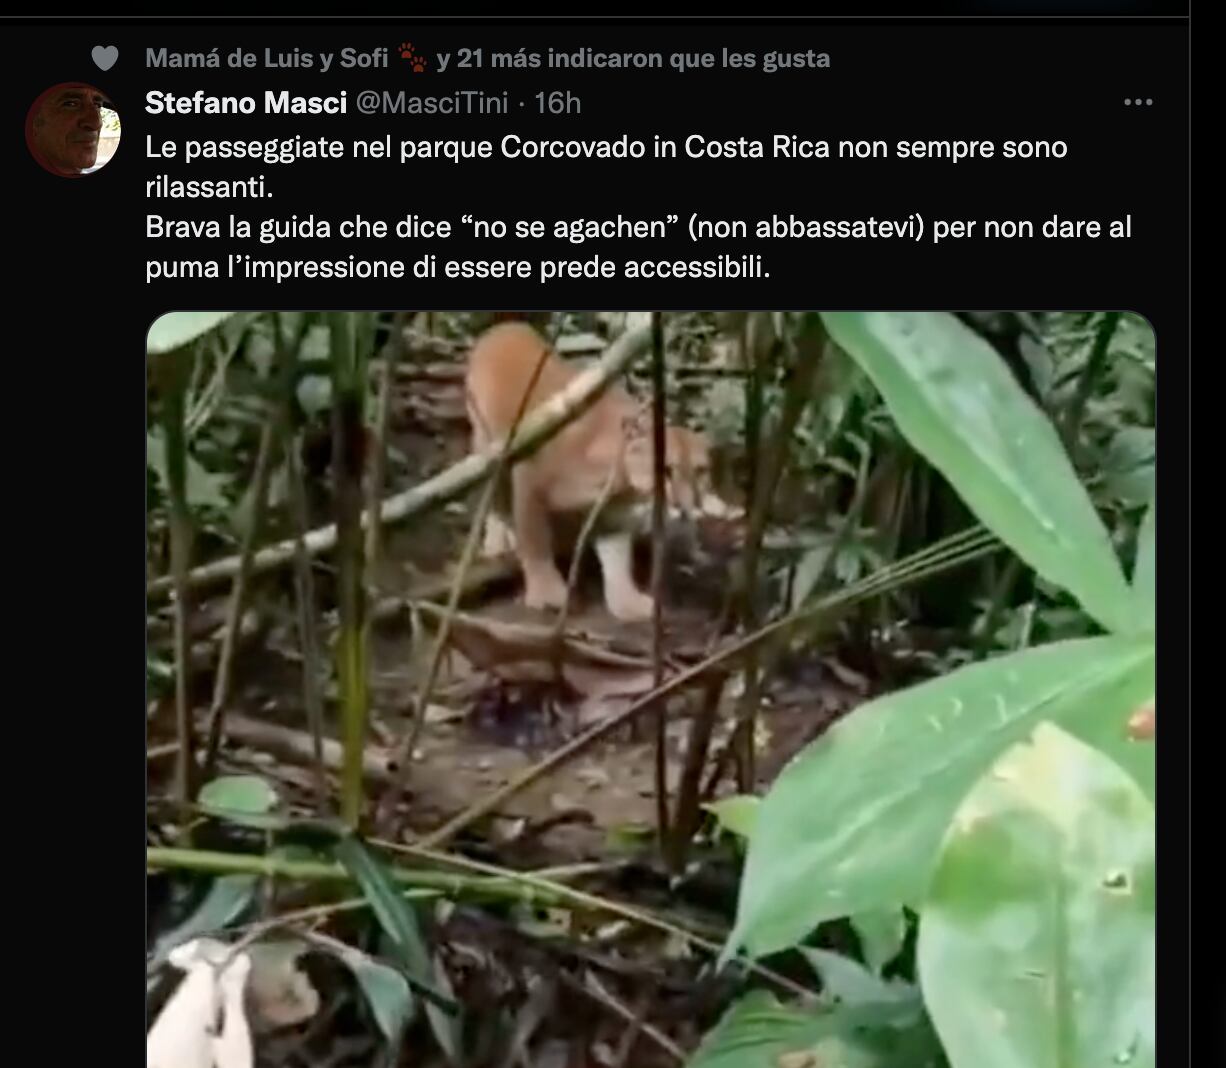The width and height of the screenshot is (1226, 1068).
Task: Play the puma video
Action: (650, 688)
